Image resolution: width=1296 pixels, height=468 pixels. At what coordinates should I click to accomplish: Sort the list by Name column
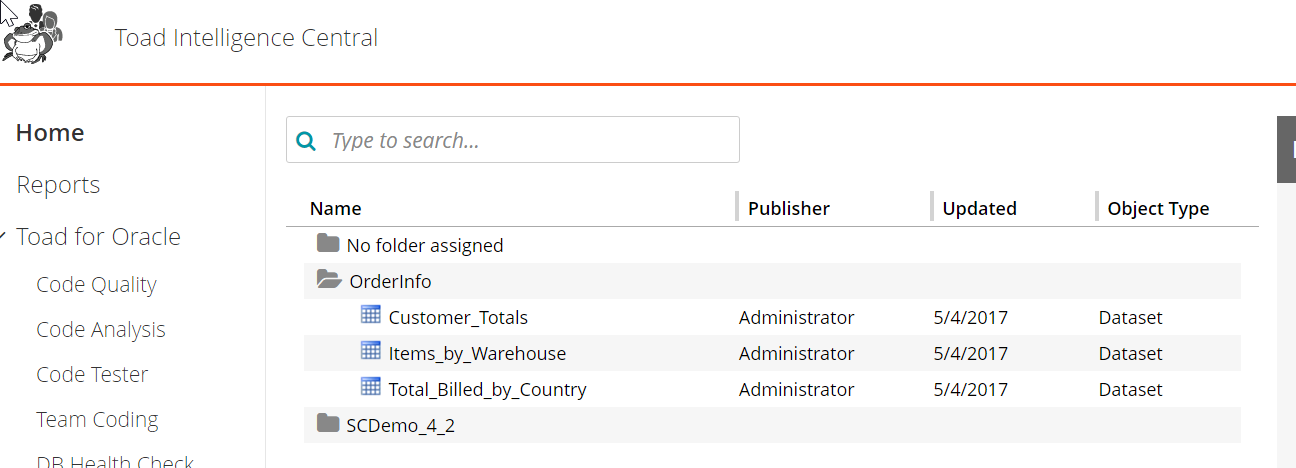pyautogui.click(x=336, y=209)
